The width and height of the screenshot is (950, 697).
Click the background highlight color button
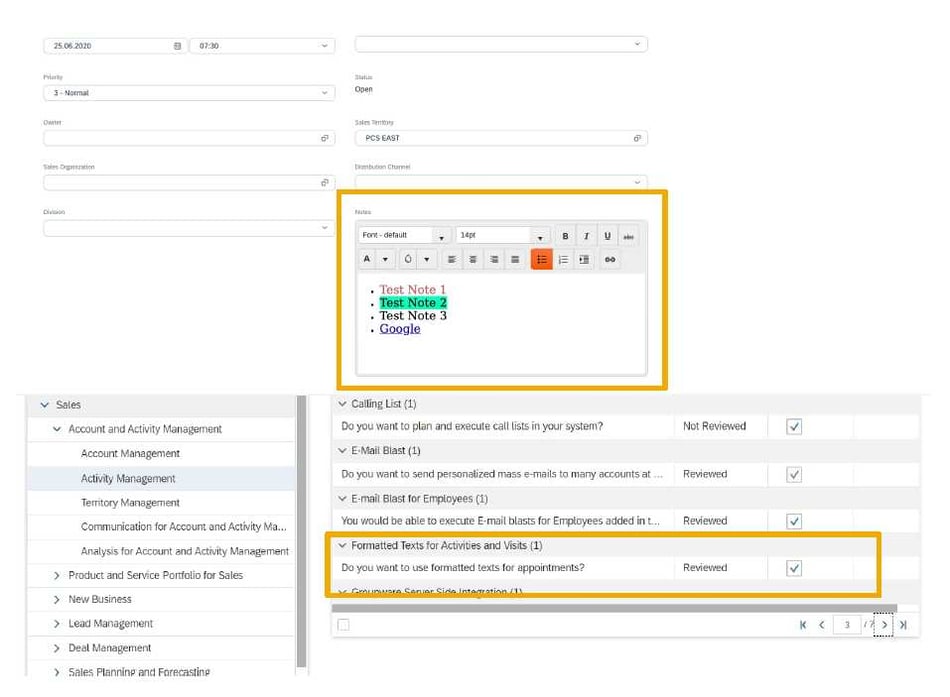tap(408, 259)
